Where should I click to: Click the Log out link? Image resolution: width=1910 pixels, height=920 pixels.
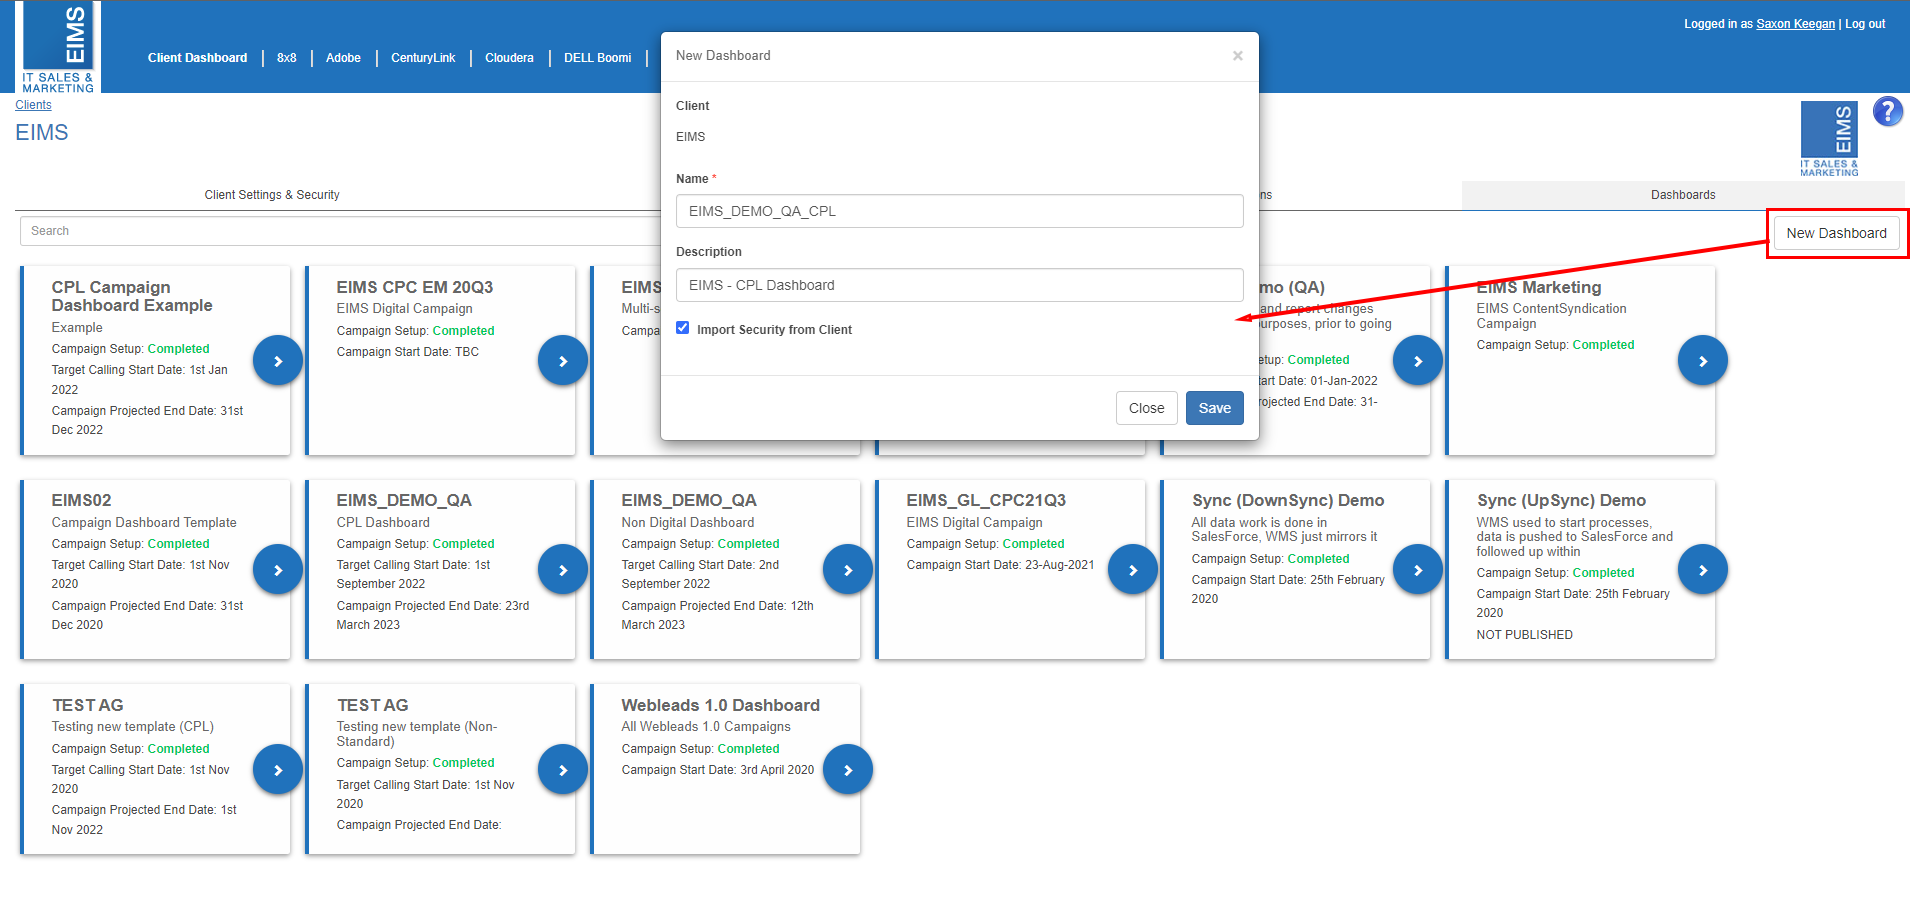pyautogui.click(x=1865, y=24)
